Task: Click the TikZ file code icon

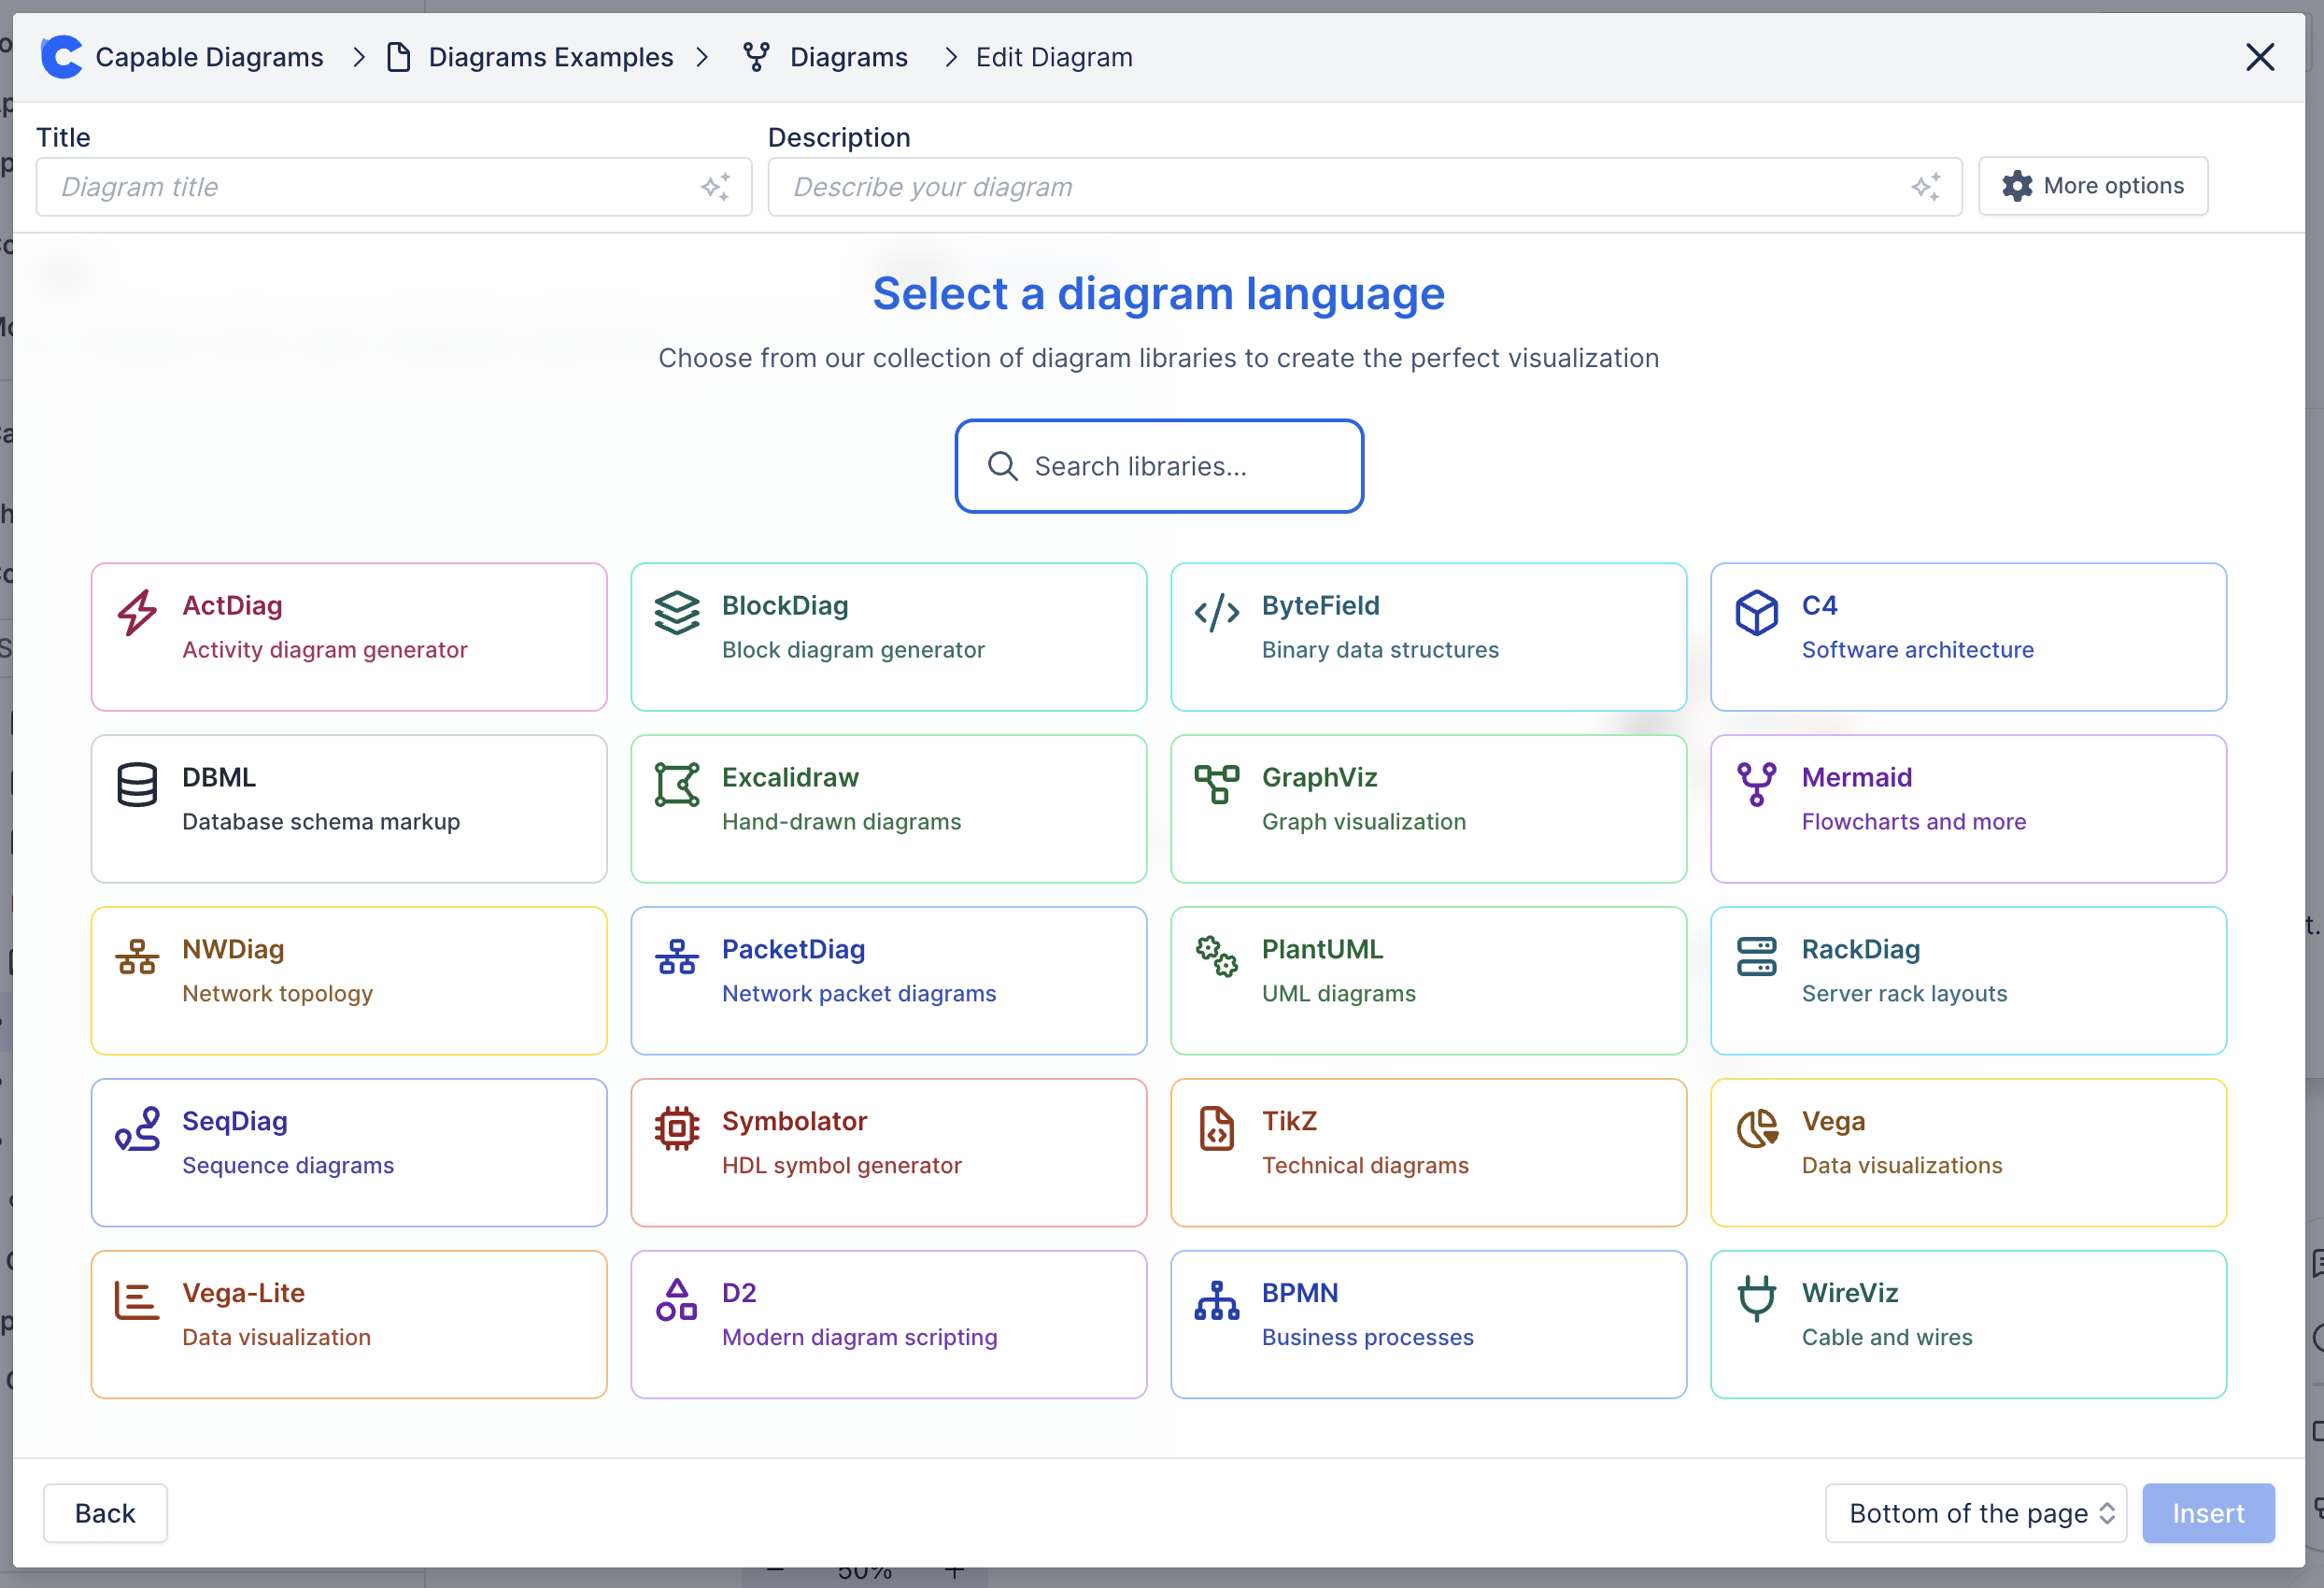Action: [1217, 1128]
